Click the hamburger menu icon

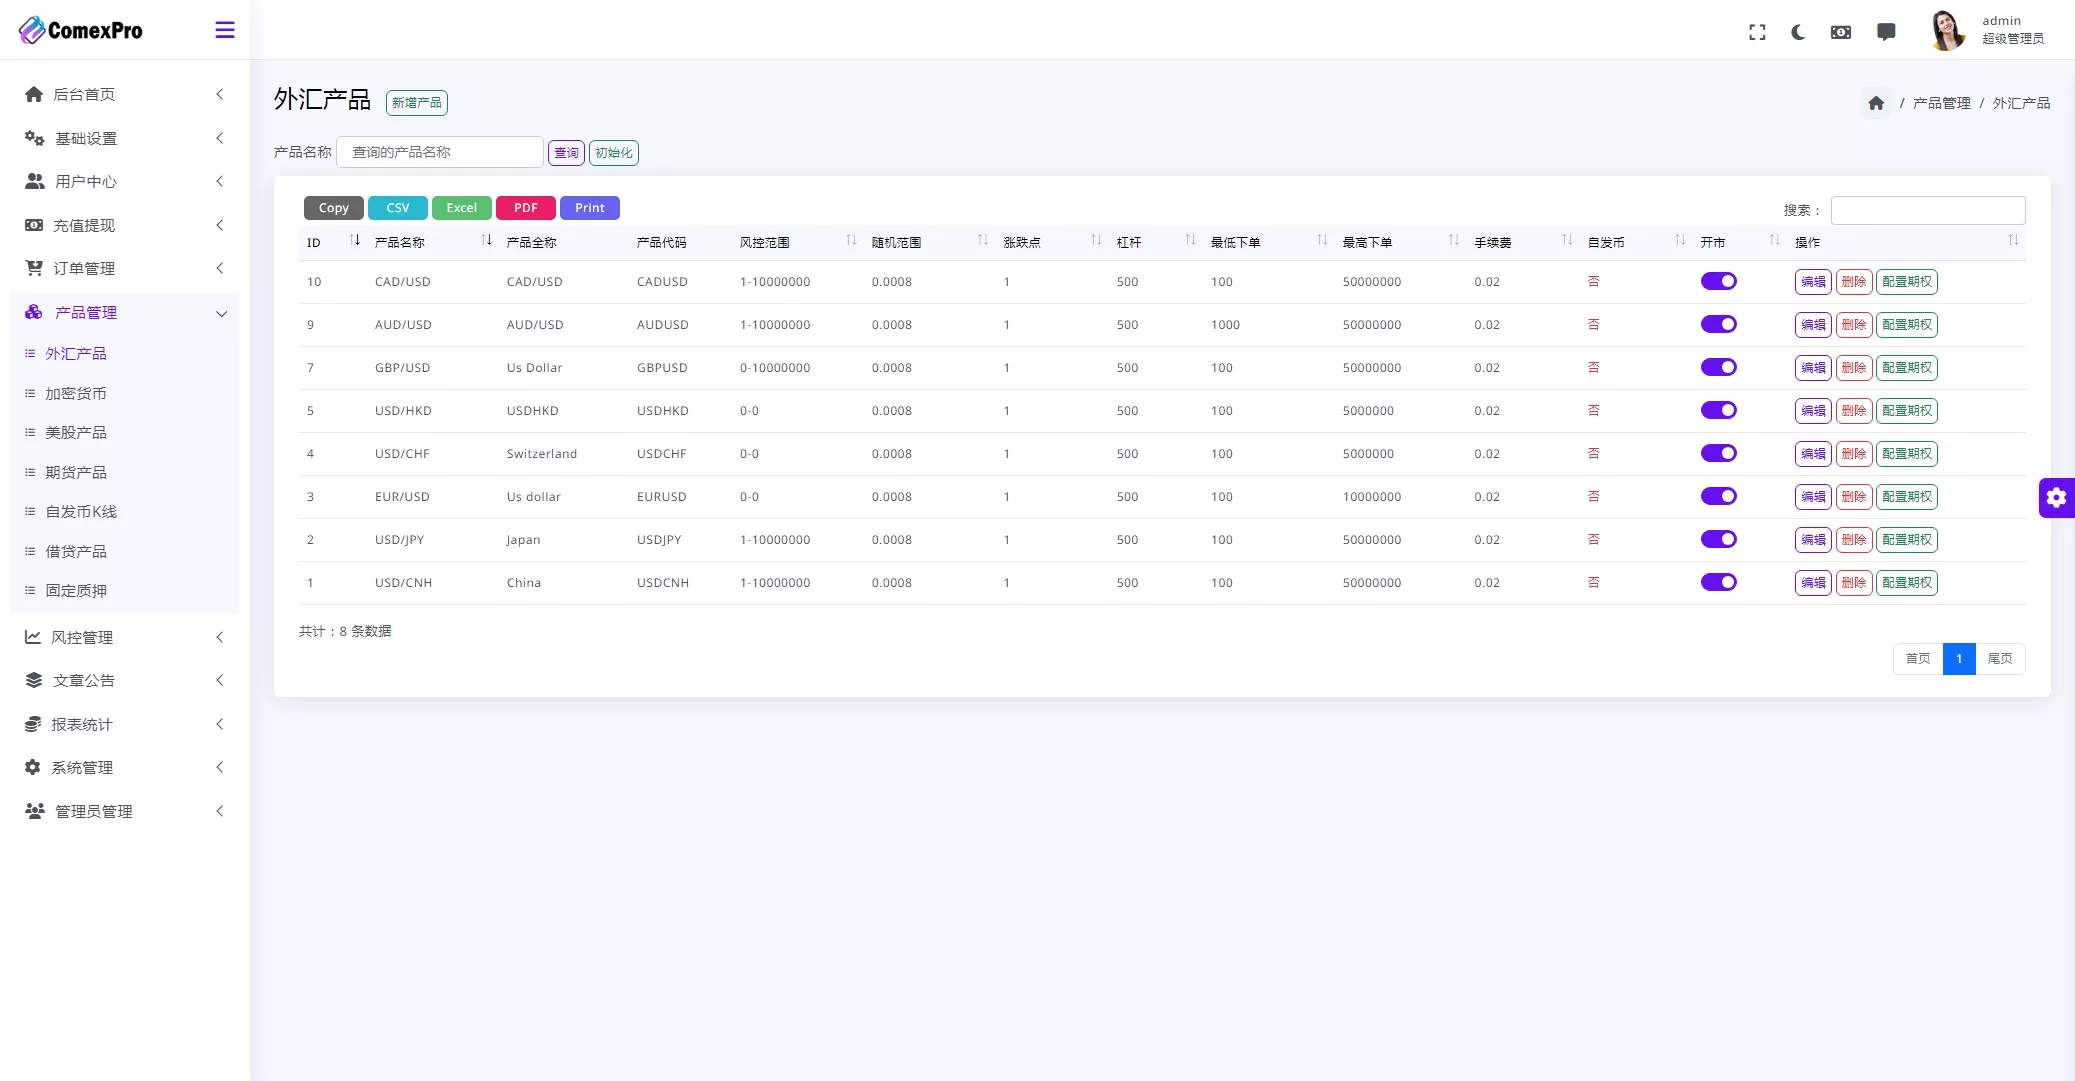click(x=224, y=30)
